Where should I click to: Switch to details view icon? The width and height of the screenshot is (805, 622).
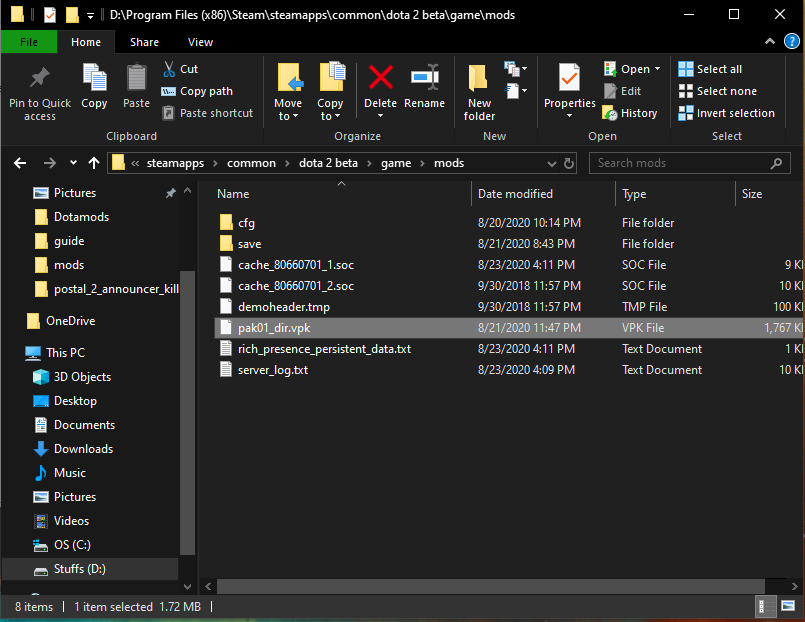764,607
